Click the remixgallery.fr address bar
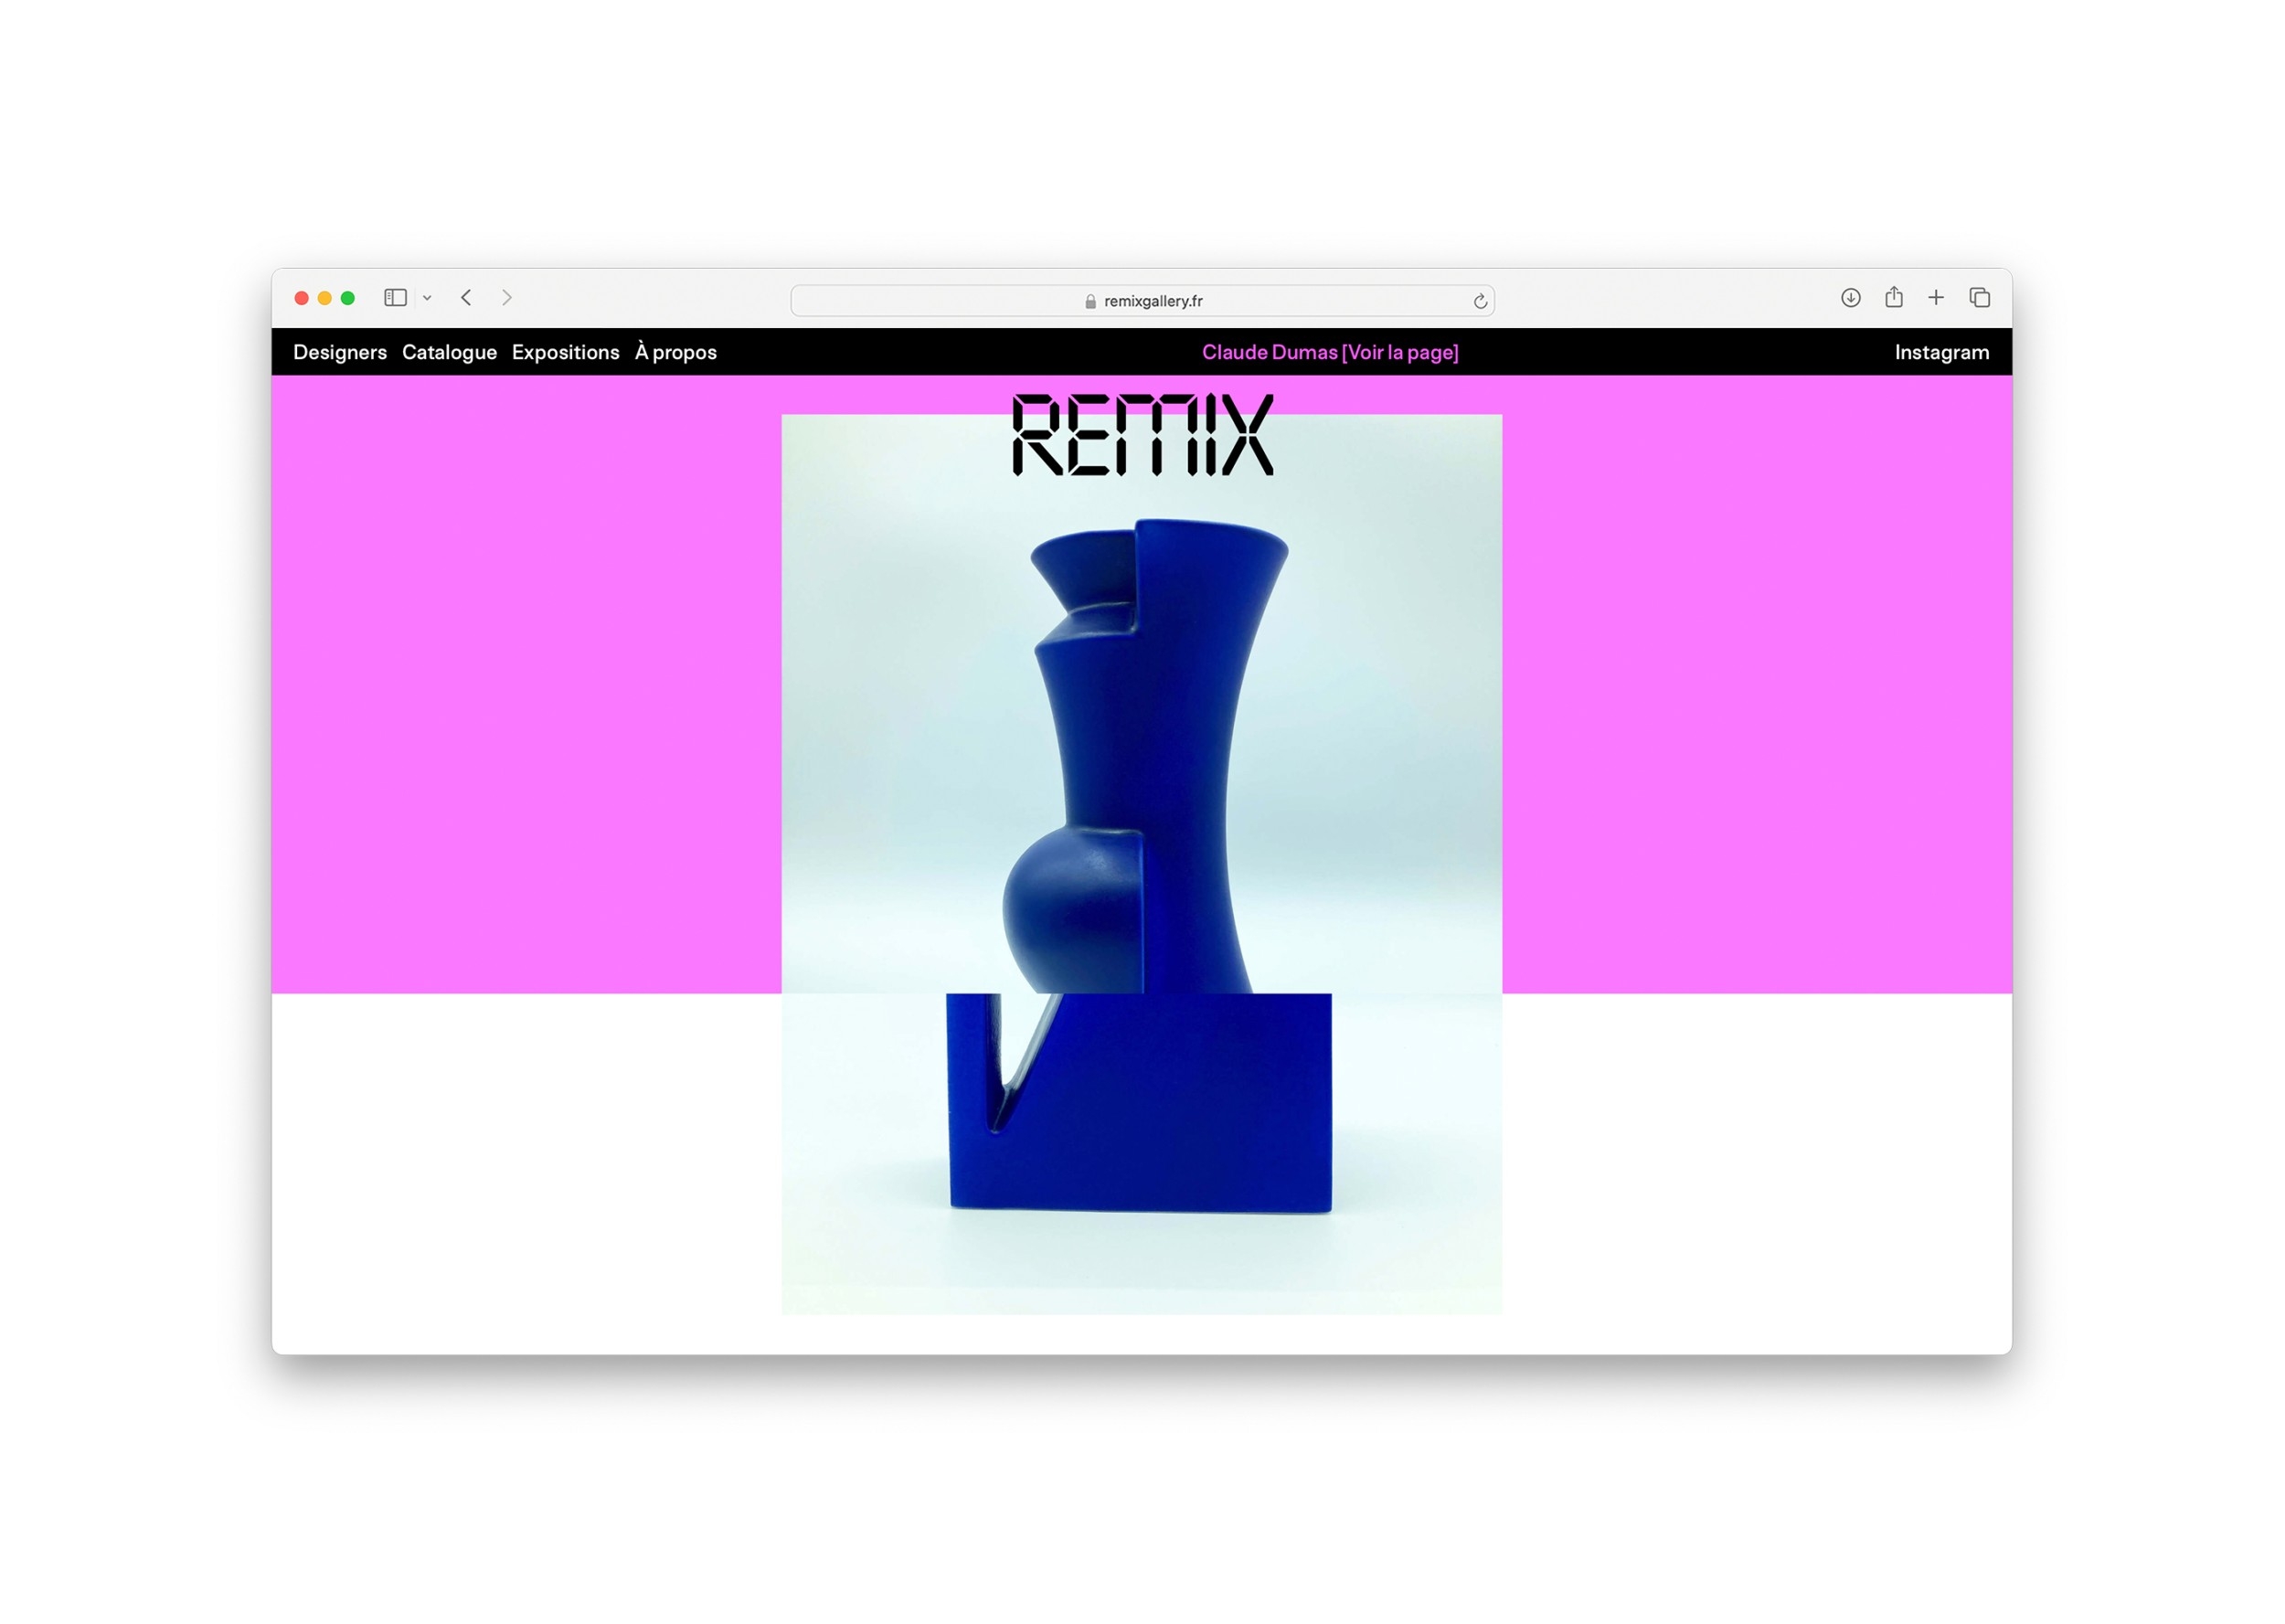2285x1624 pixels. coord(1153,301)
